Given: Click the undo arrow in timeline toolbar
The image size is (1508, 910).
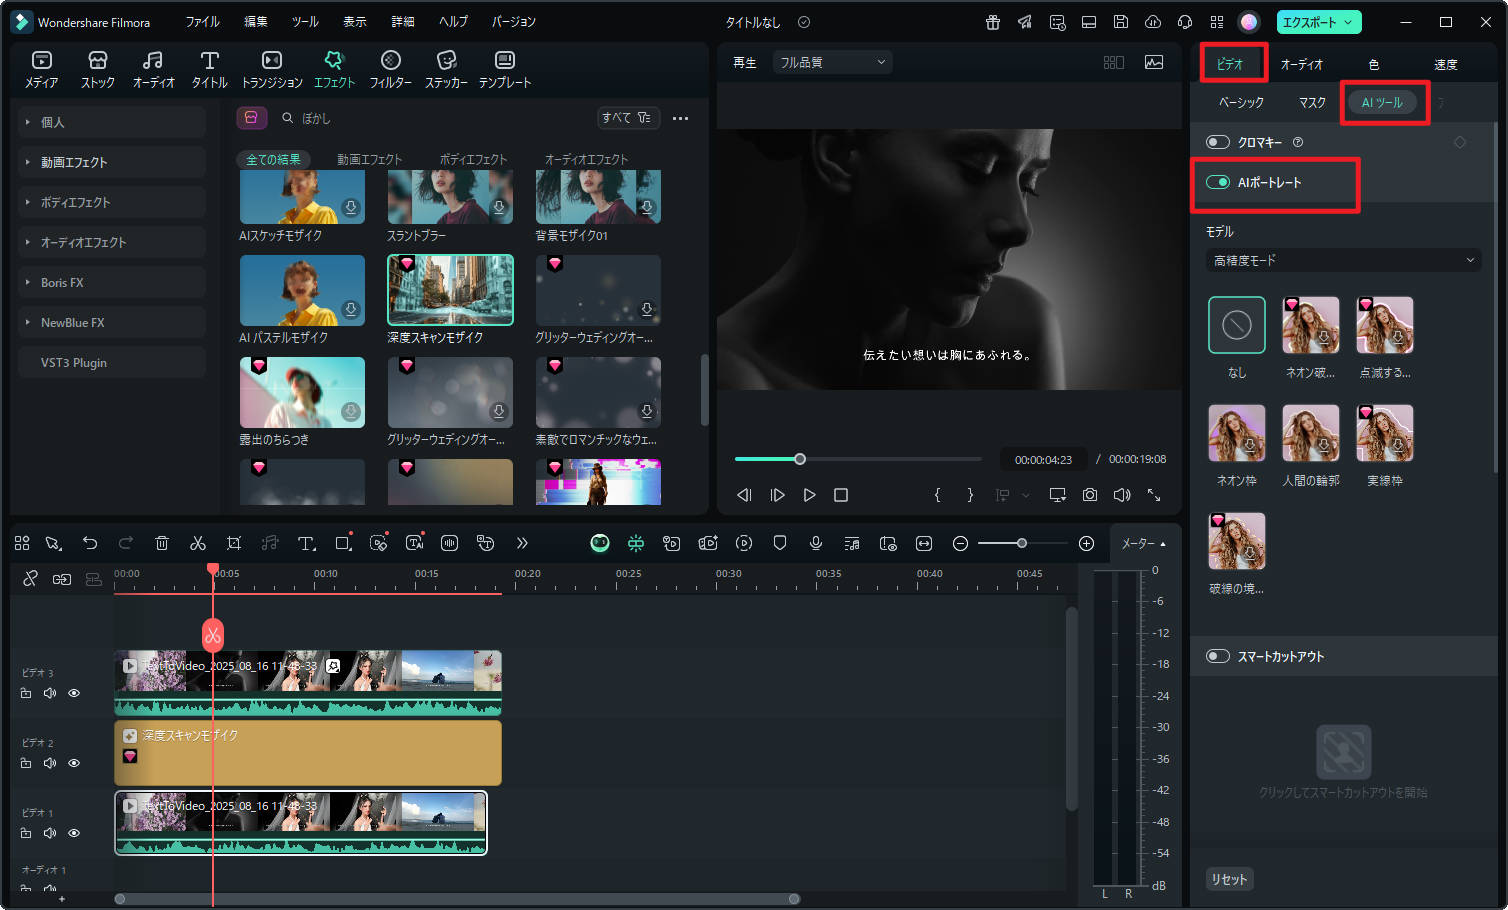Looking at the screenshot, I should tap(90, 543).
